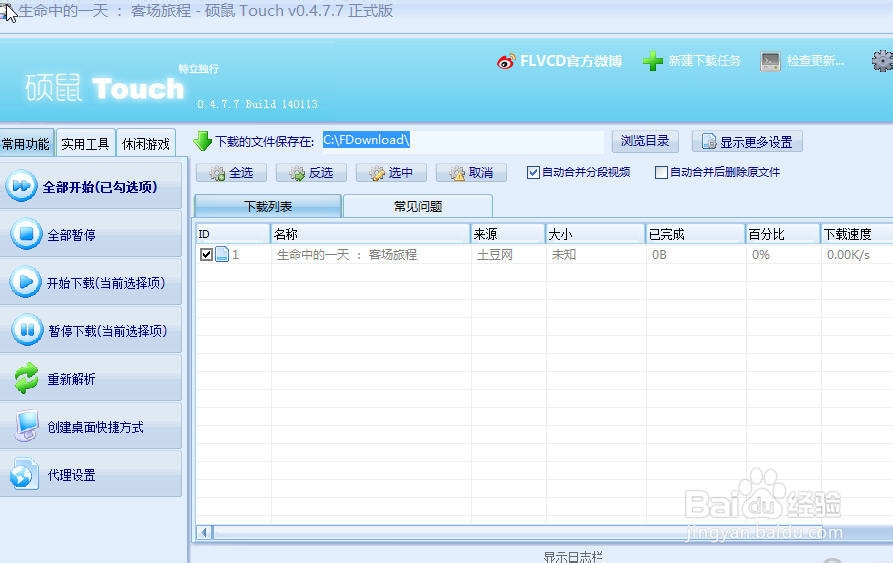Screen dimensions: 893x563
Task: Click the 创建桌面快捷方式 monitor icon
Action: (26, 426)
